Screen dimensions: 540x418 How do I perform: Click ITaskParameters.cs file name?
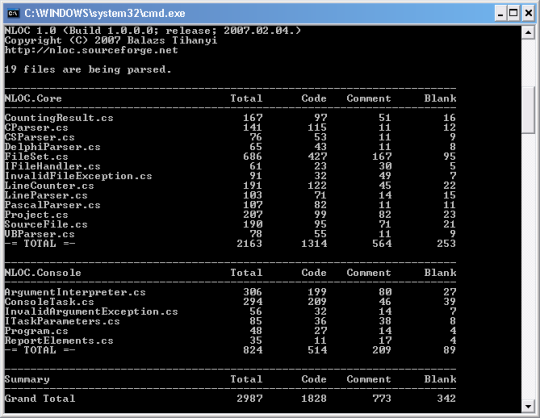62,321
